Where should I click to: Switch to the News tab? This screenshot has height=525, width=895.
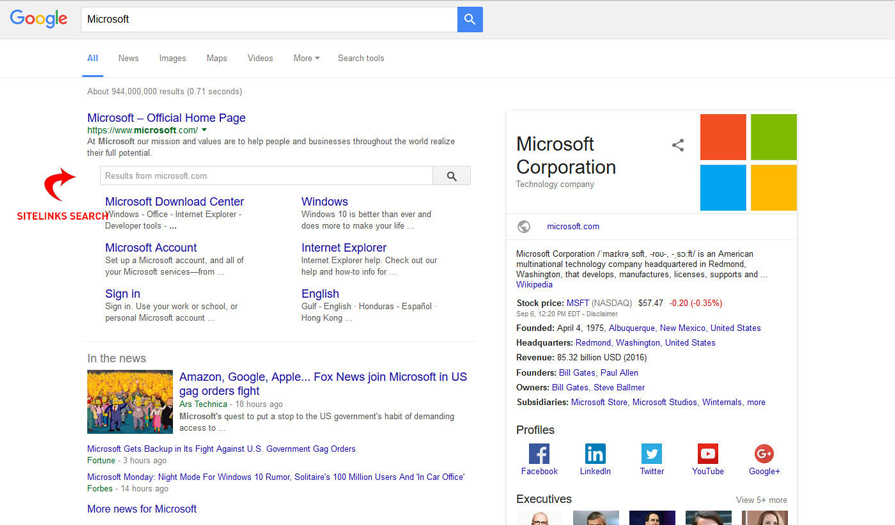(128, 58)
